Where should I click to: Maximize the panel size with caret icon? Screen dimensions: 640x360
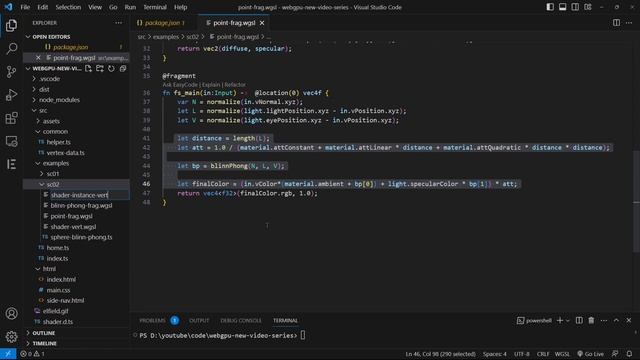(x=616, y=320)
